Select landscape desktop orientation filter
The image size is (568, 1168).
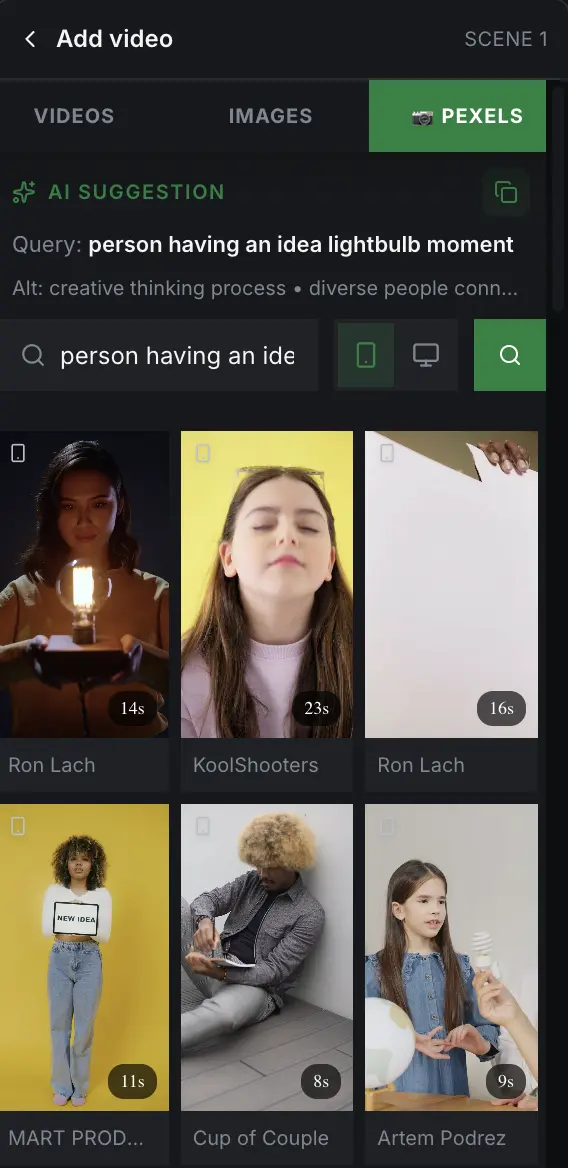426,355
